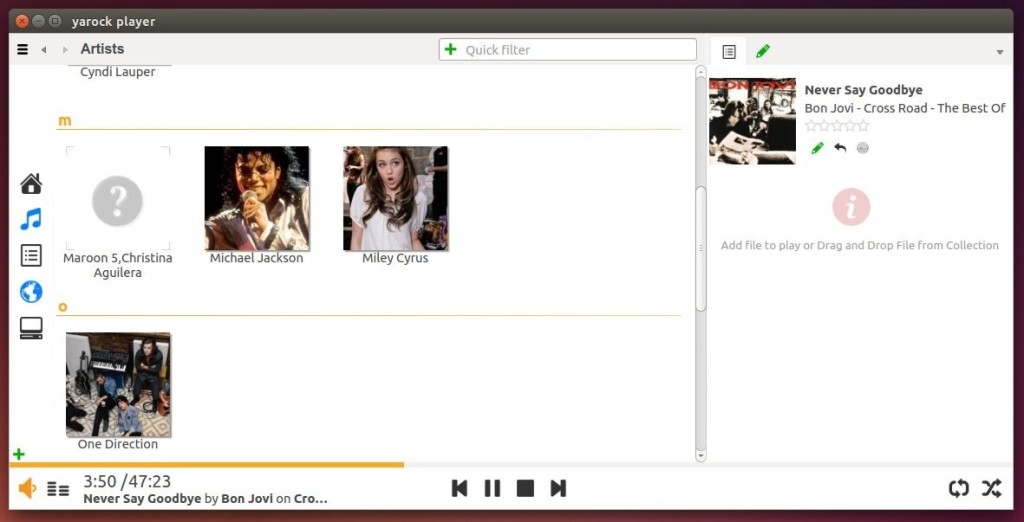
Task: Open the right panel dropdown arrow
Action: [999, 52]
